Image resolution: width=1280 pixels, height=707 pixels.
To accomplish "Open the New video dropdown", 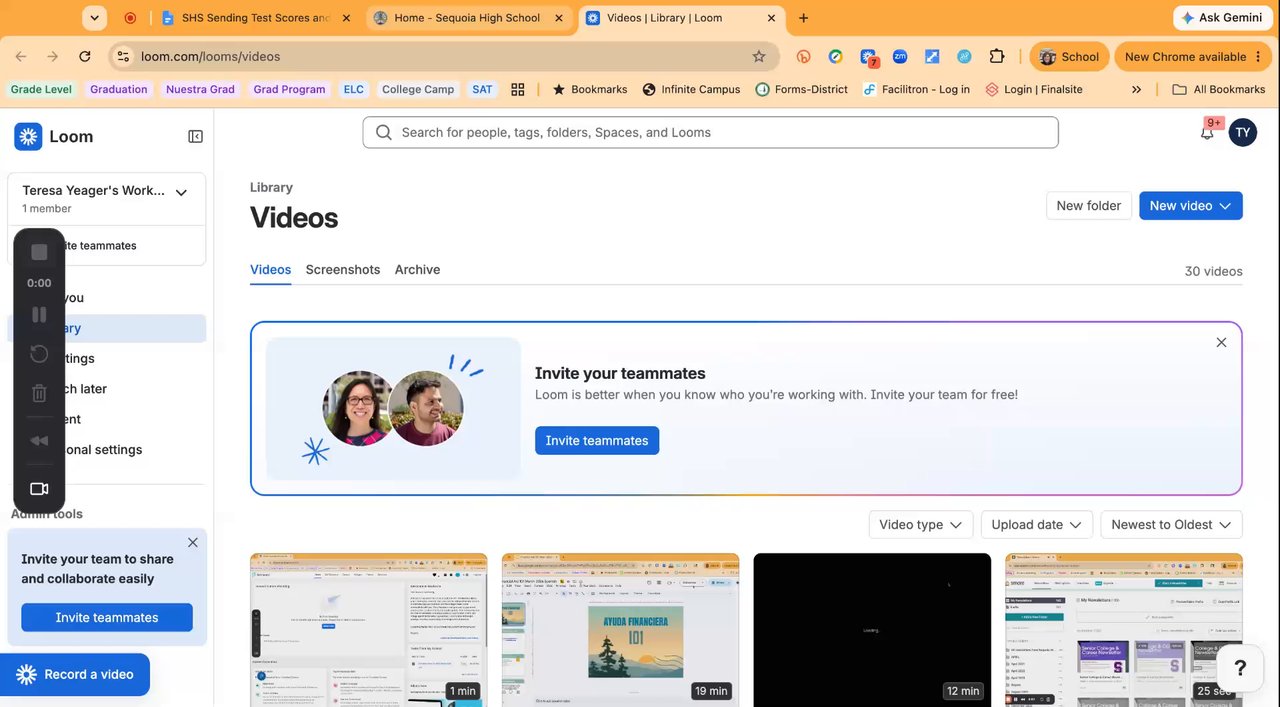I will click(x=1190, y=206).
